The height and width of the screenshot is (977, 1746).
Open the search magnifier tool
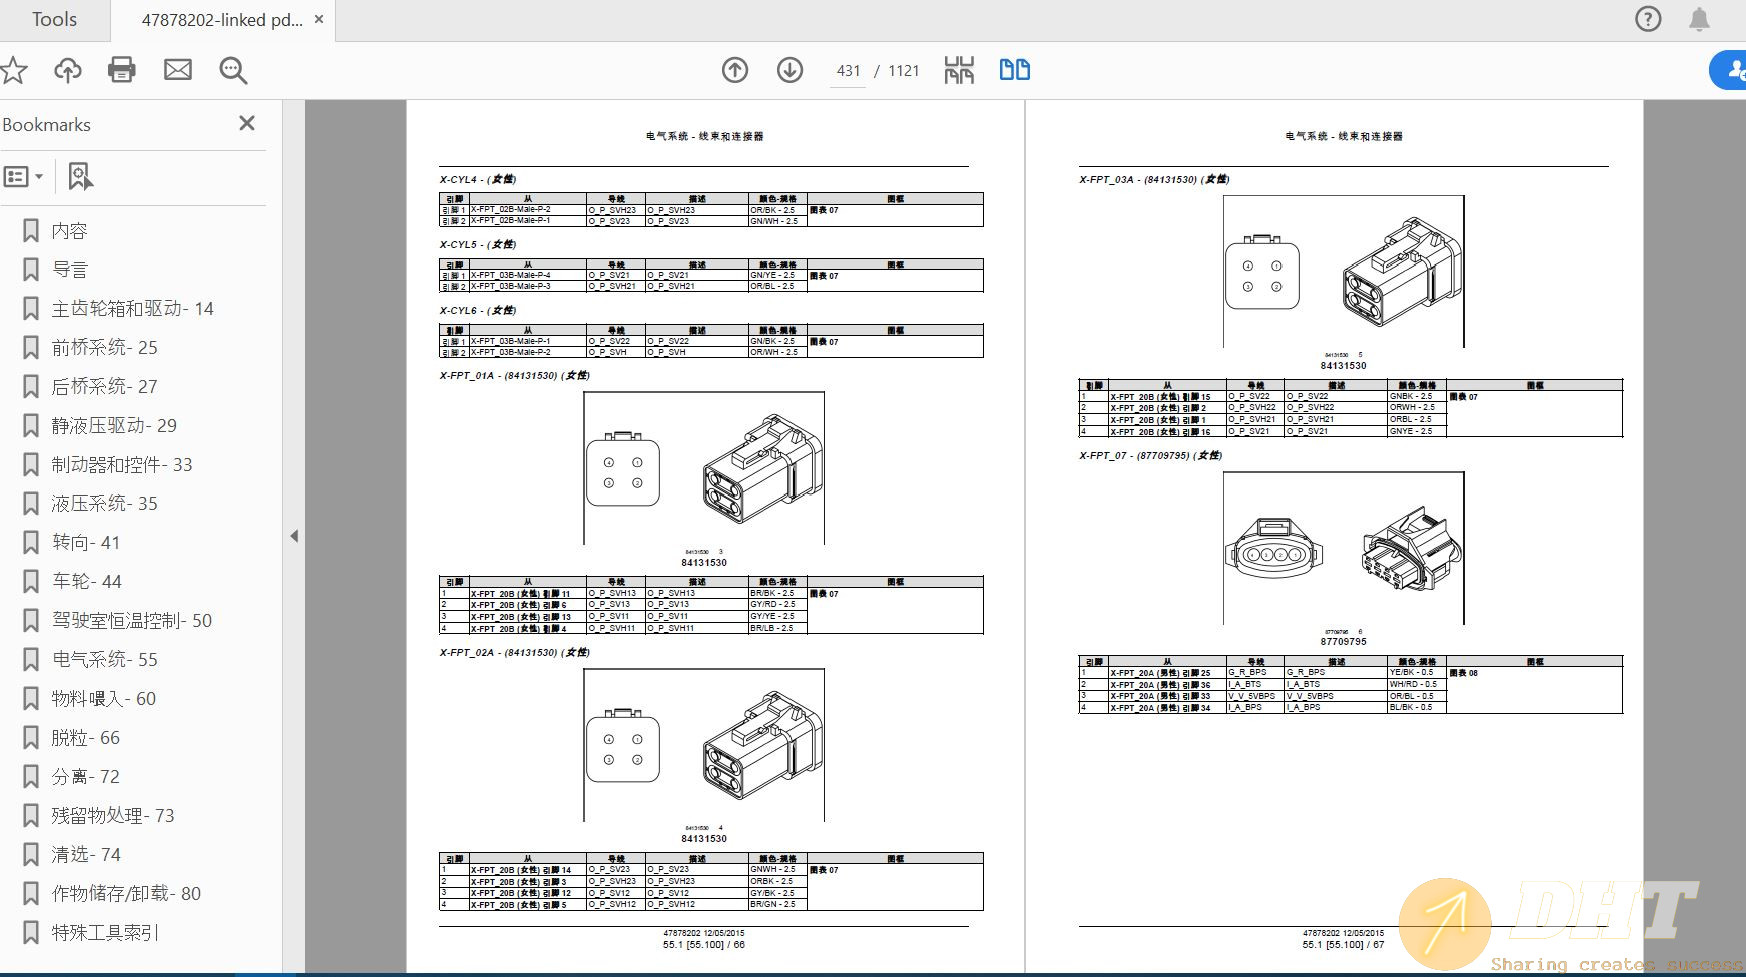point(233,70)
